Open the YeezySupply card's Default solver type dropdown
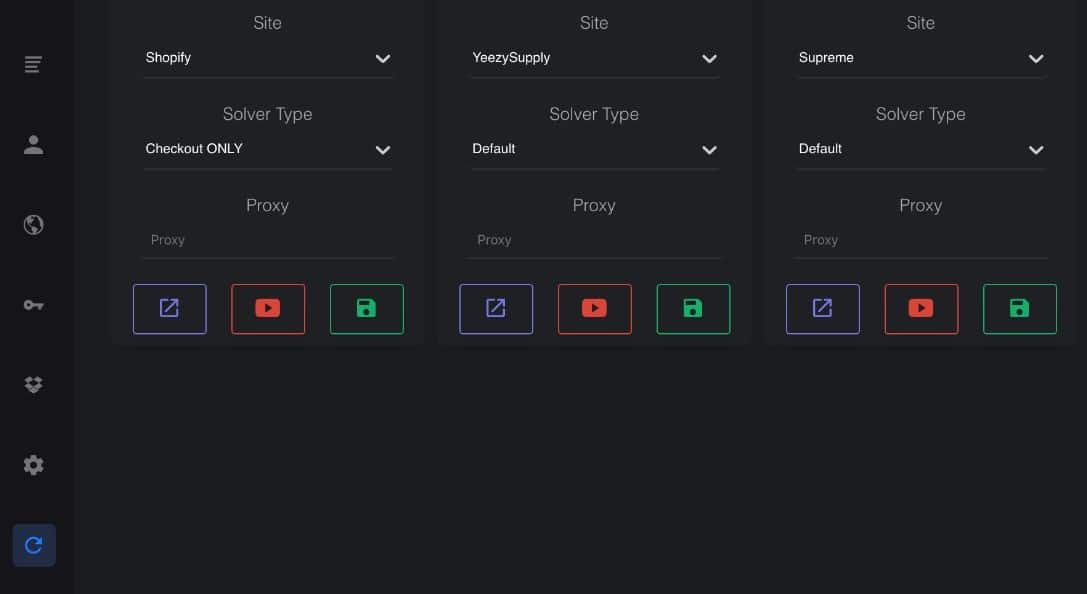1087x594 pixels. pyautogui.click(x=595, y=149)
